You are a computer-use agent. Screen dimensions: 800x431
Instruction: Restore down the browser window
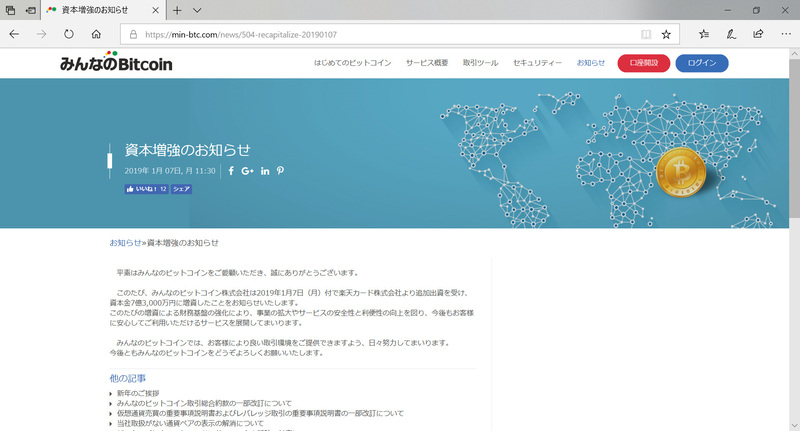[757, 10]
